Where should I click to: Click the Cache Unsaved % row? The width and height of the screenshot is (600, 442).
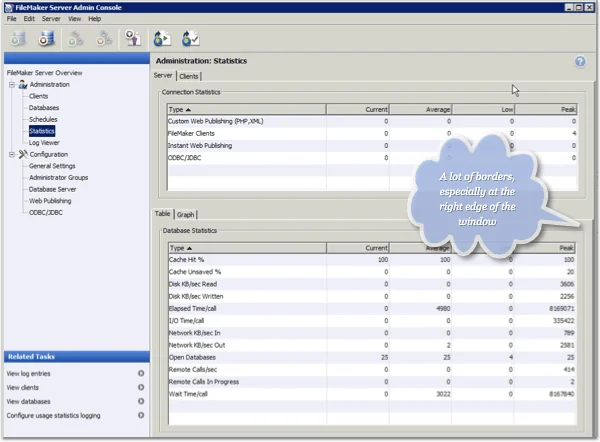point(372,272)
